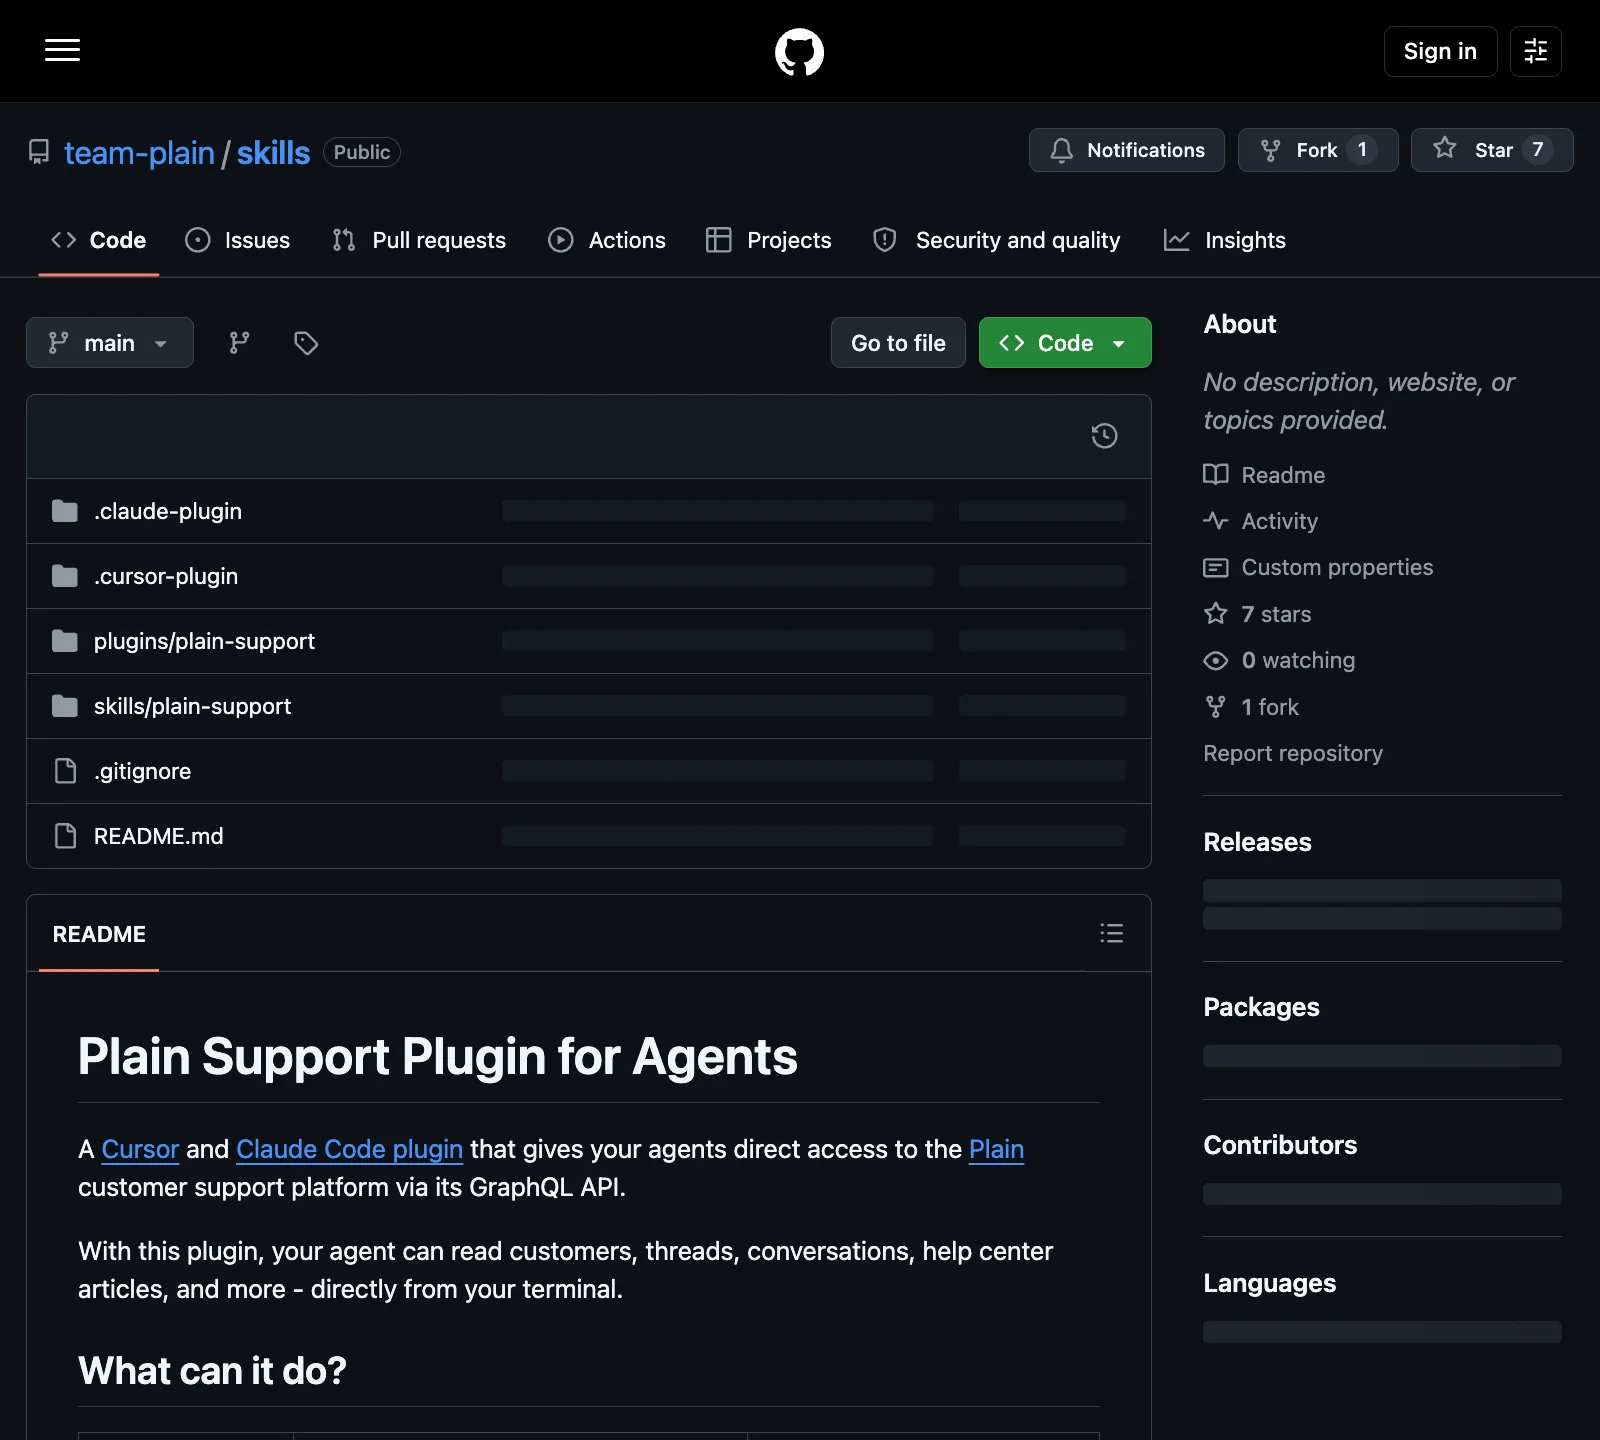Open the Security and quality tab

[996, 240]
